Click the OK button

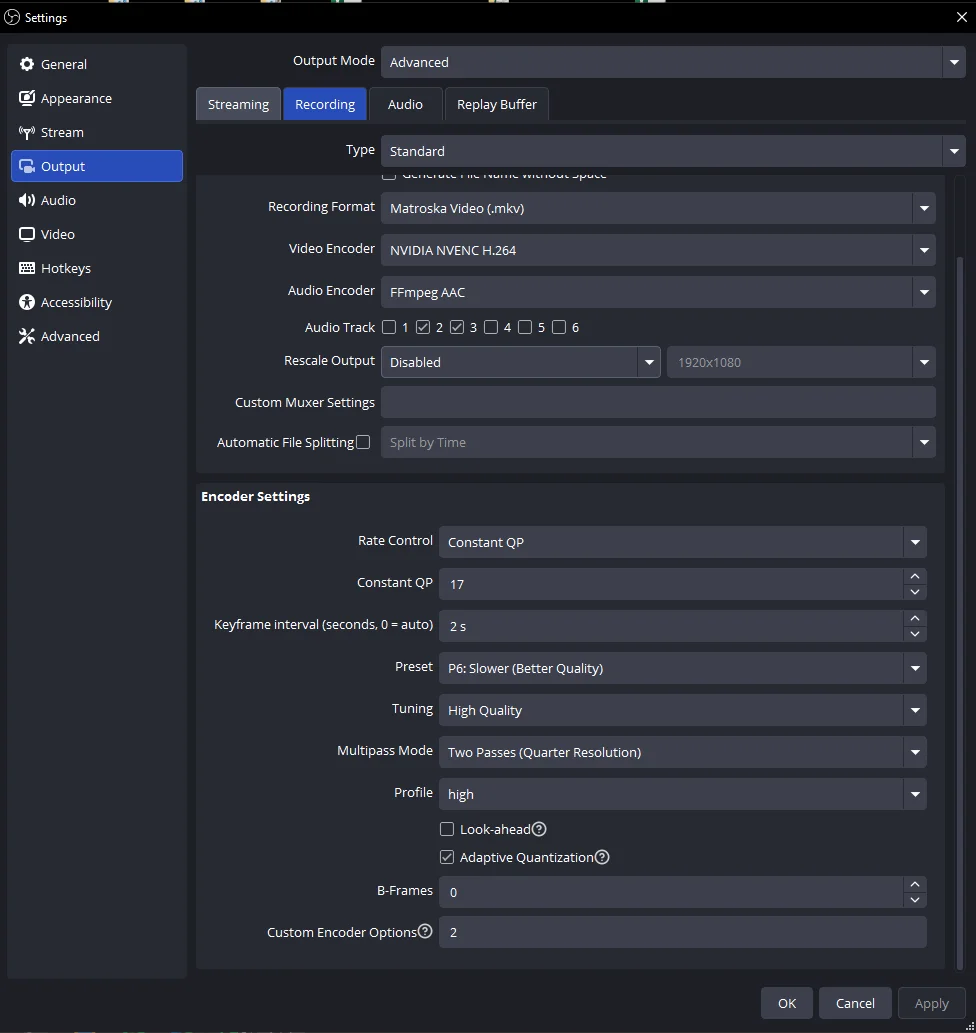787,1003
